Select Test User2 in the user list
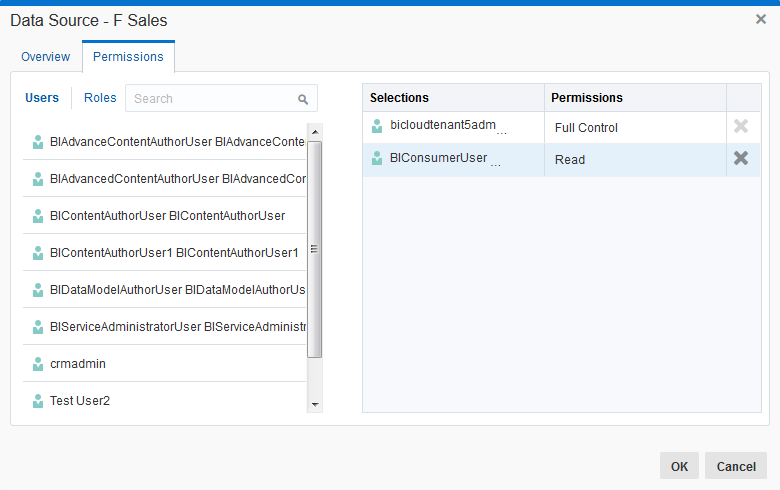The width and height of the screenshot is (780, 490). 165,400
